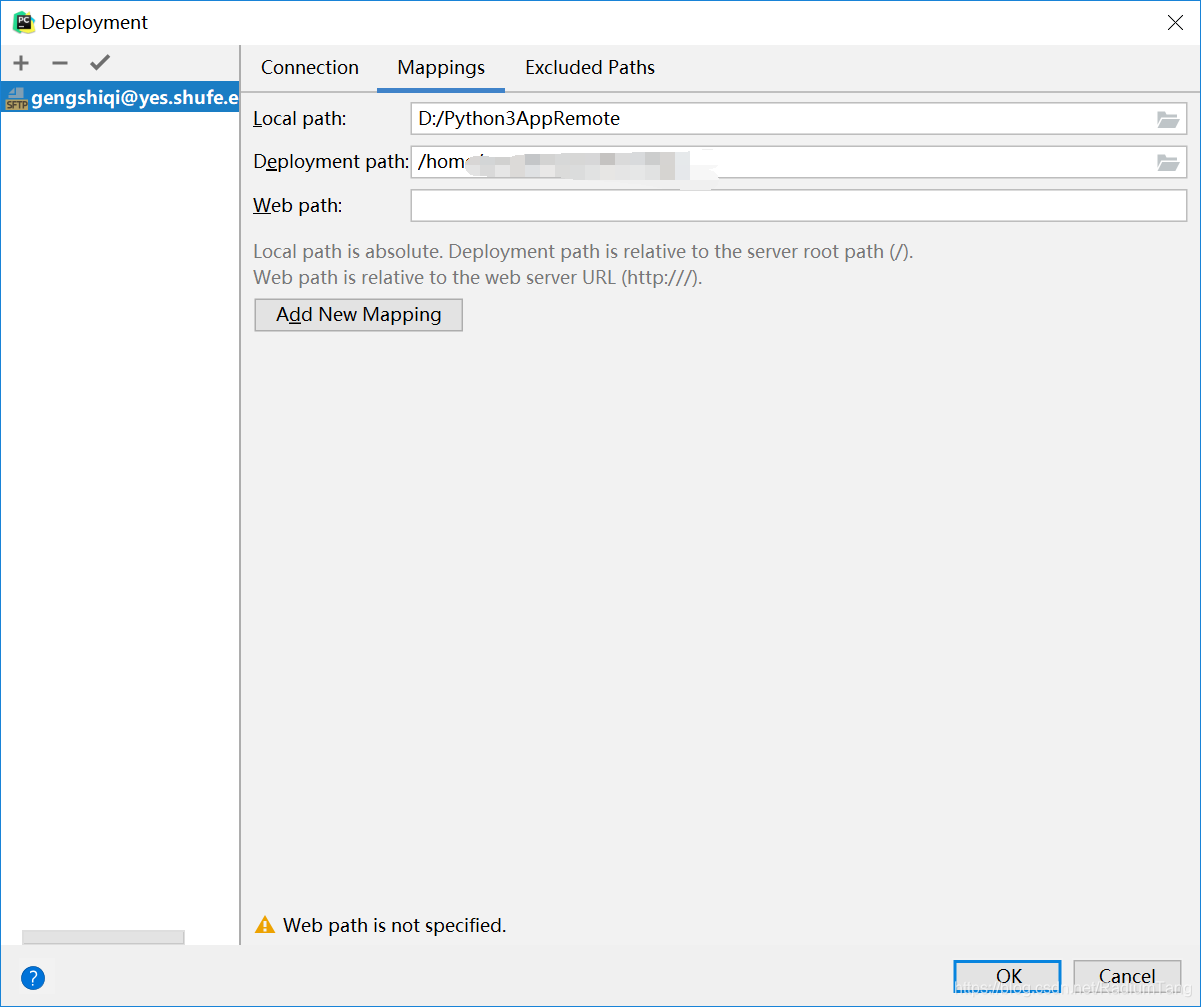Add a new deployment server with plus icon
Viewport: 1201px width, 1007px height.
(21, 63)
